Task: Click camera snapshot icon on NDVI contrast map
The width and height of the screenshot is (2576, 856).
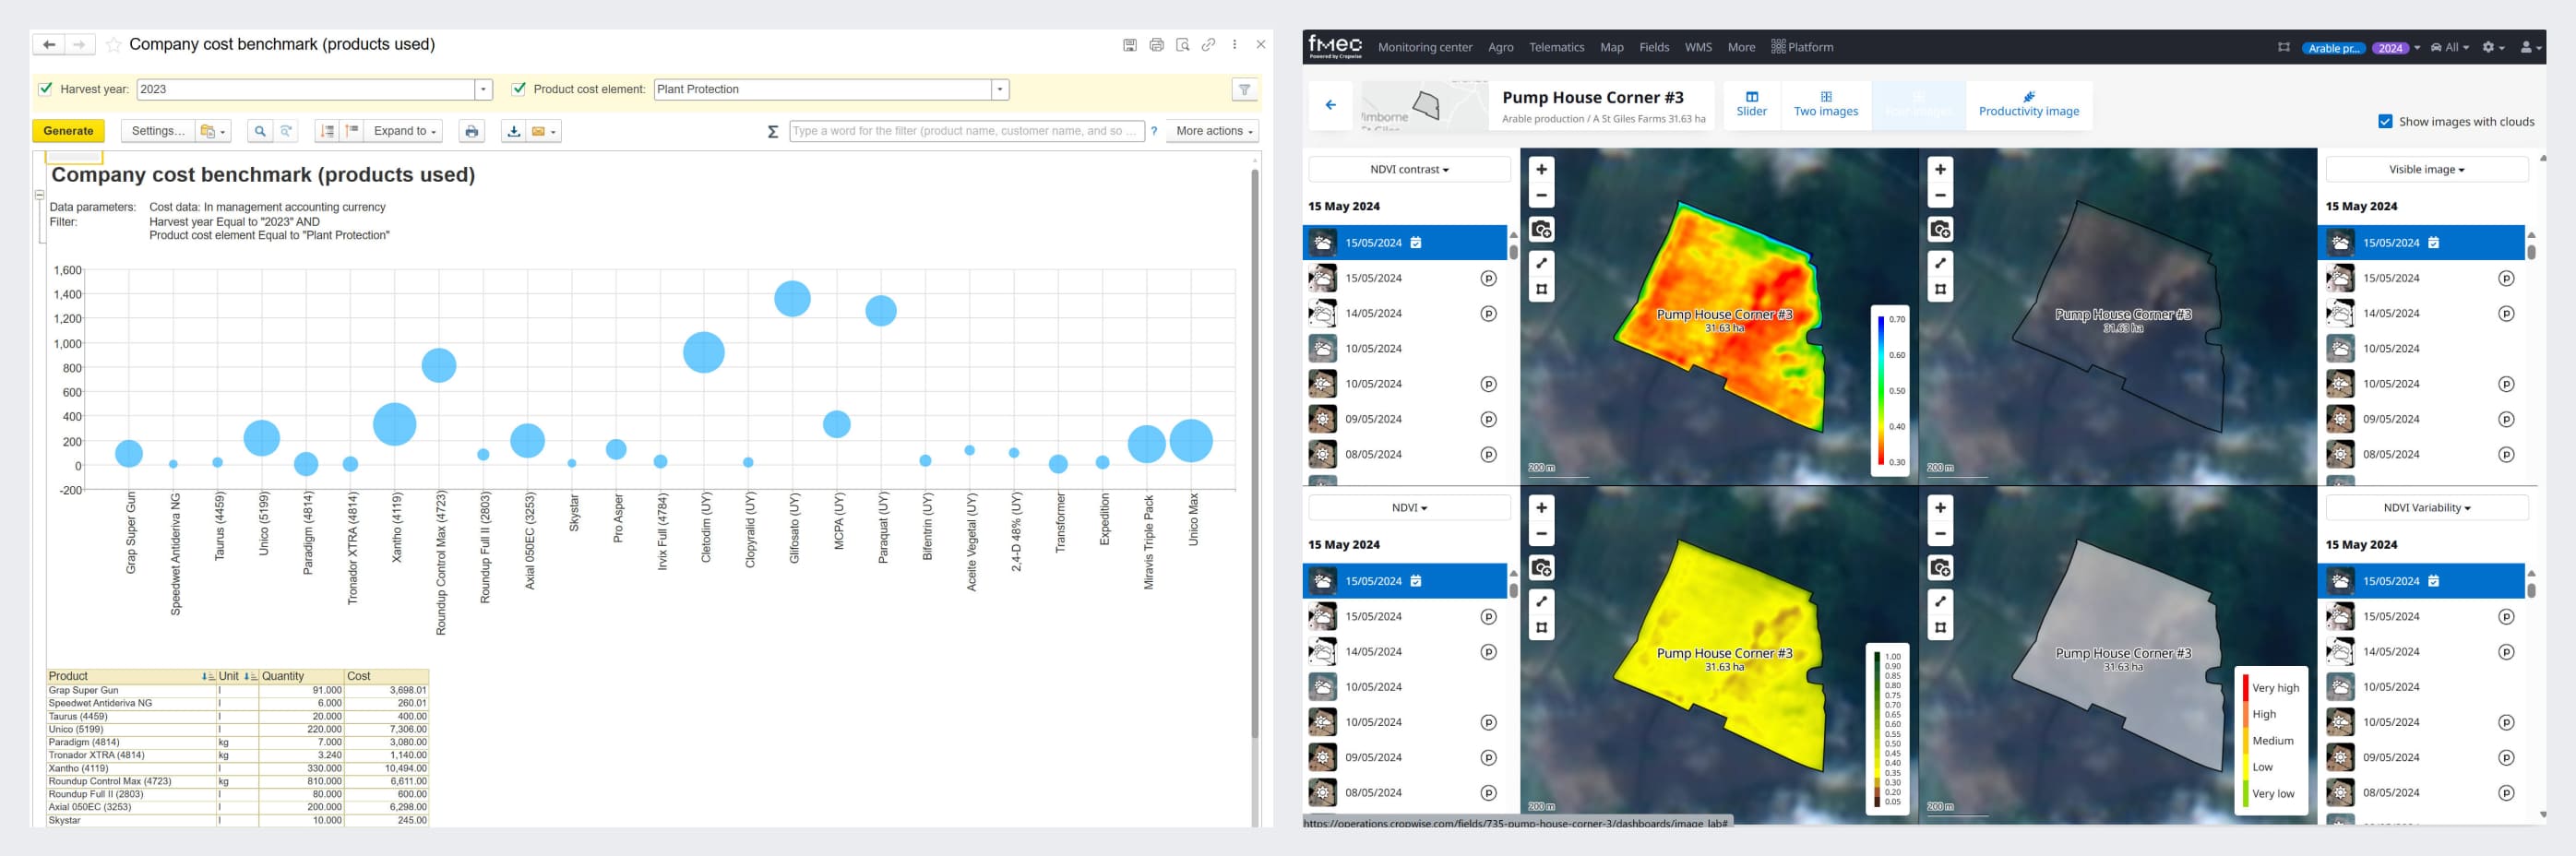Action: click(1541, 230)
